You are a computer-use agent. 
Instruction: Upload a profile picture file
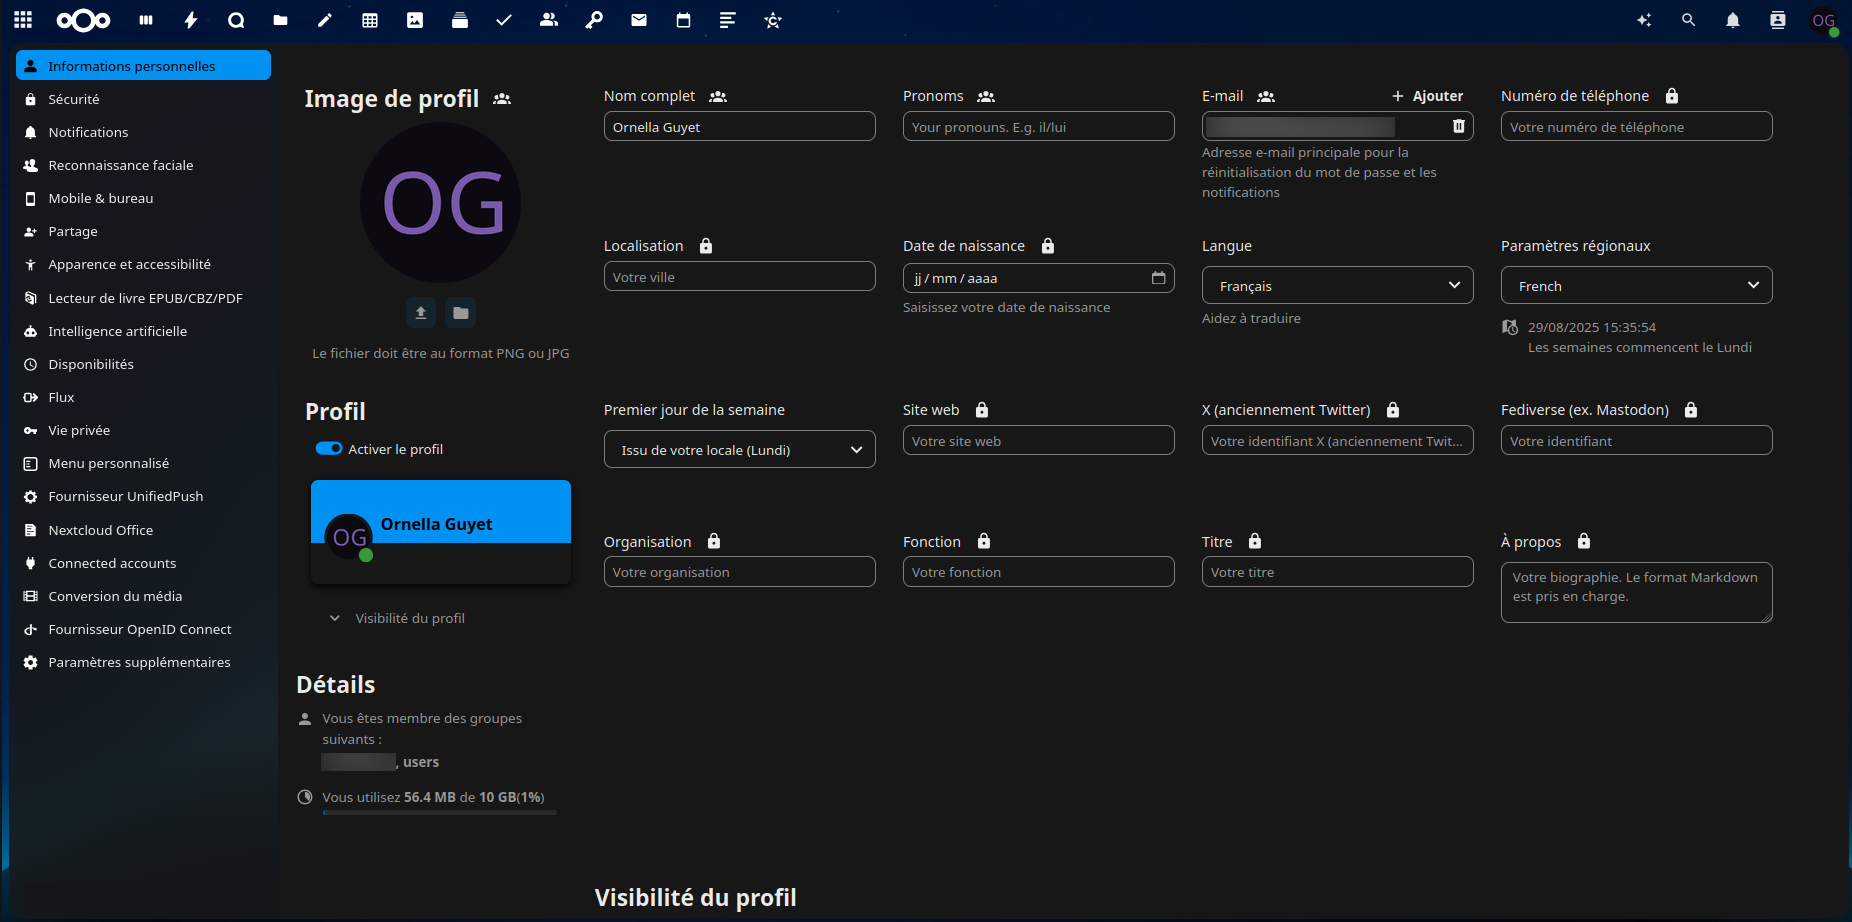[421, 313]
